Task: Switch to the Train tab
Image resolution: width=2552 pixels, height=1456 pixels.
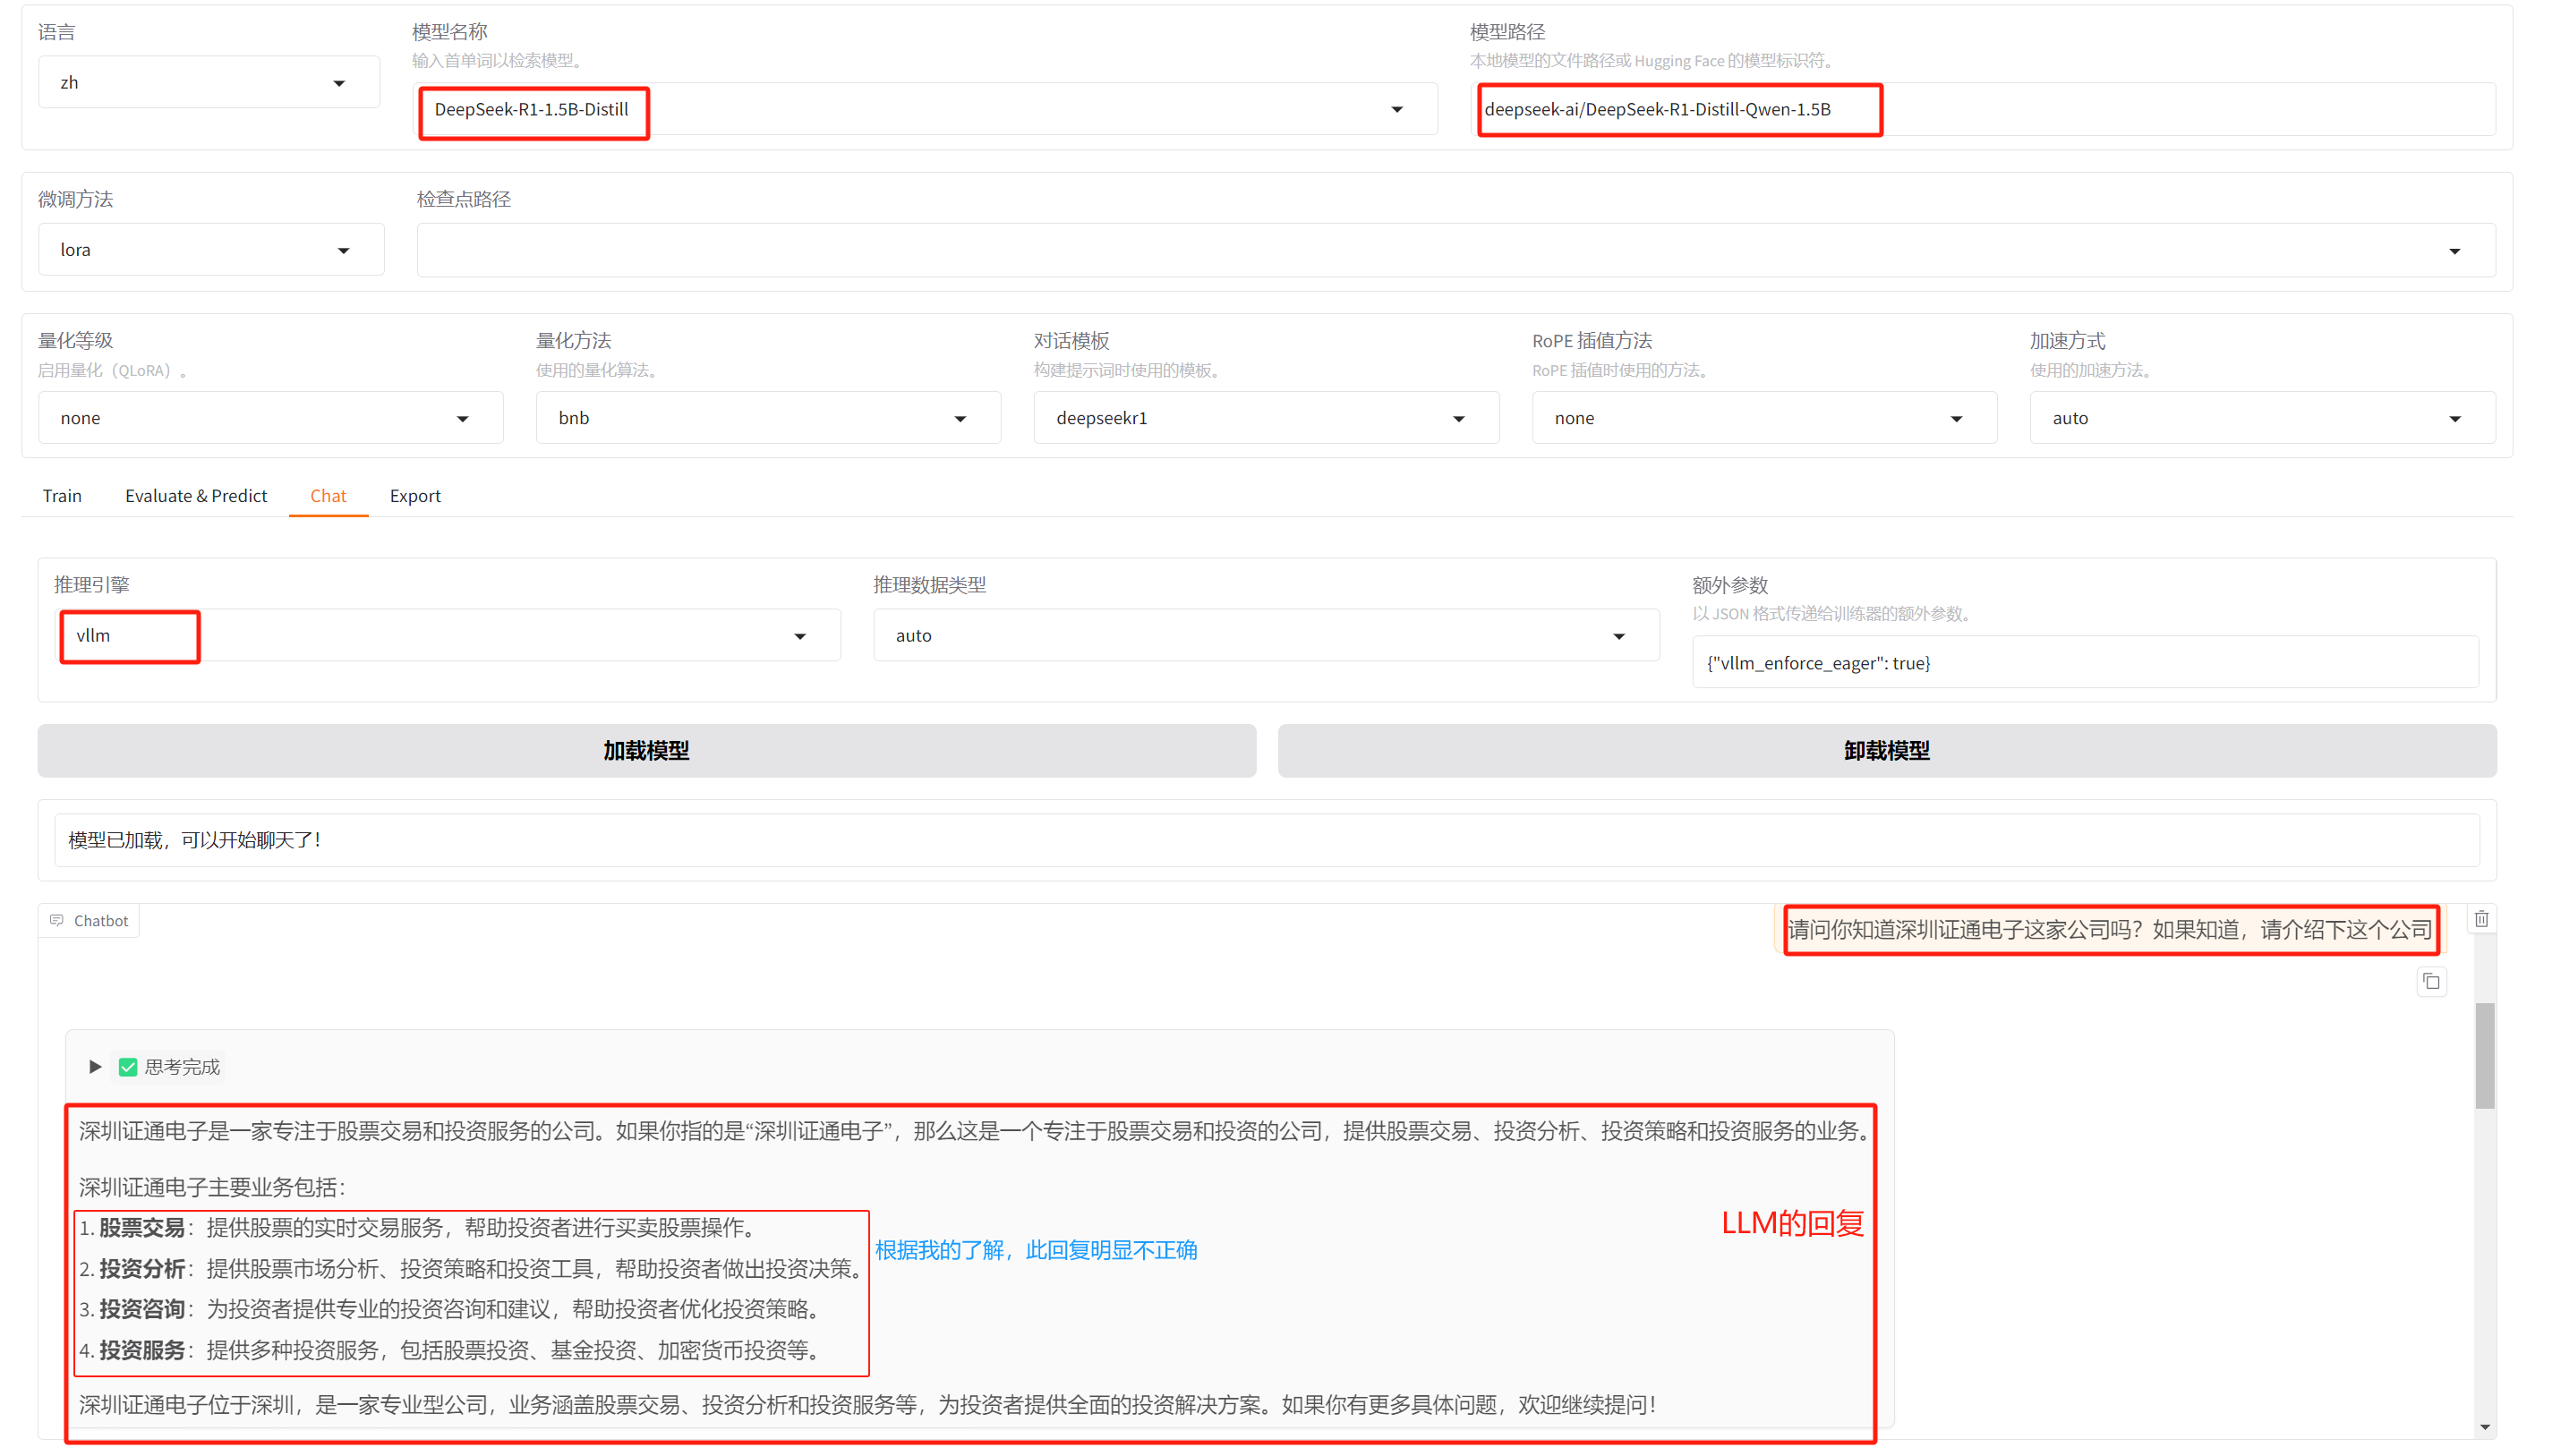Action: [62, 496]
